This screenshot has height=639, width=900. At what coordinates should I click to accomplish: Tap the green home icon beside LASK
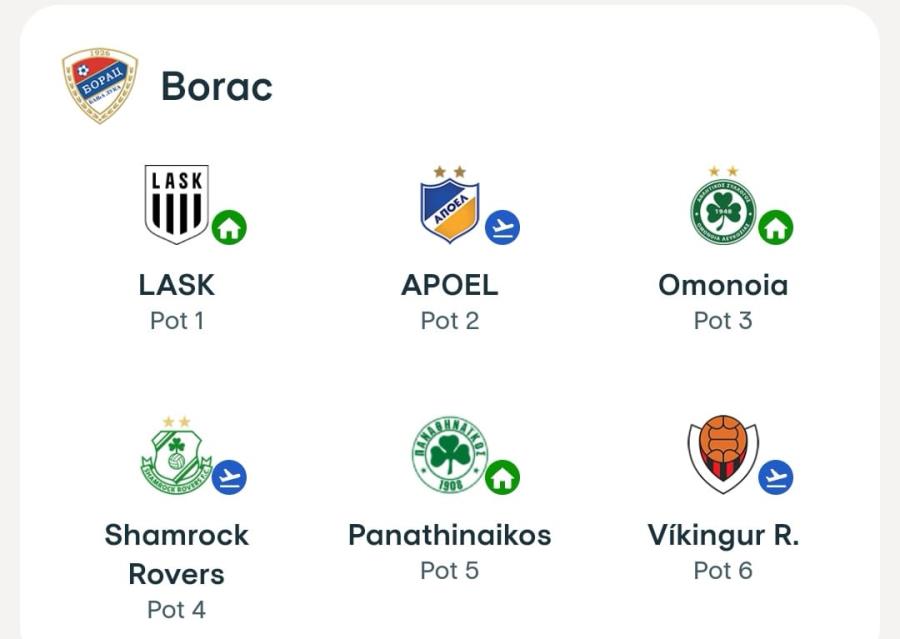point(229,227)
